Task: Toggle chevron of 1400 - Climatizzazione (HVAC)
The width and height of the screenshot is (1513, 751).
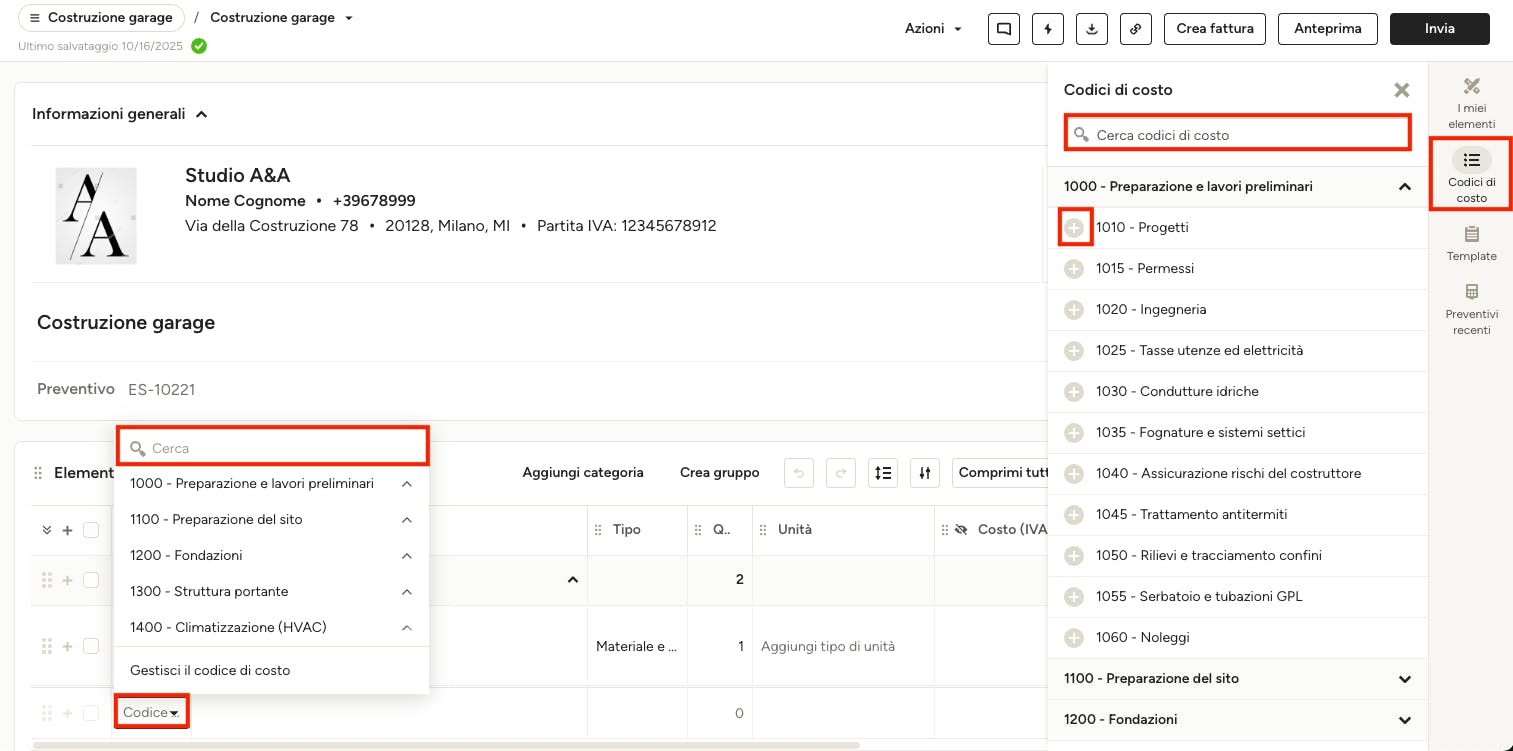Action: (x=407, y=628)
